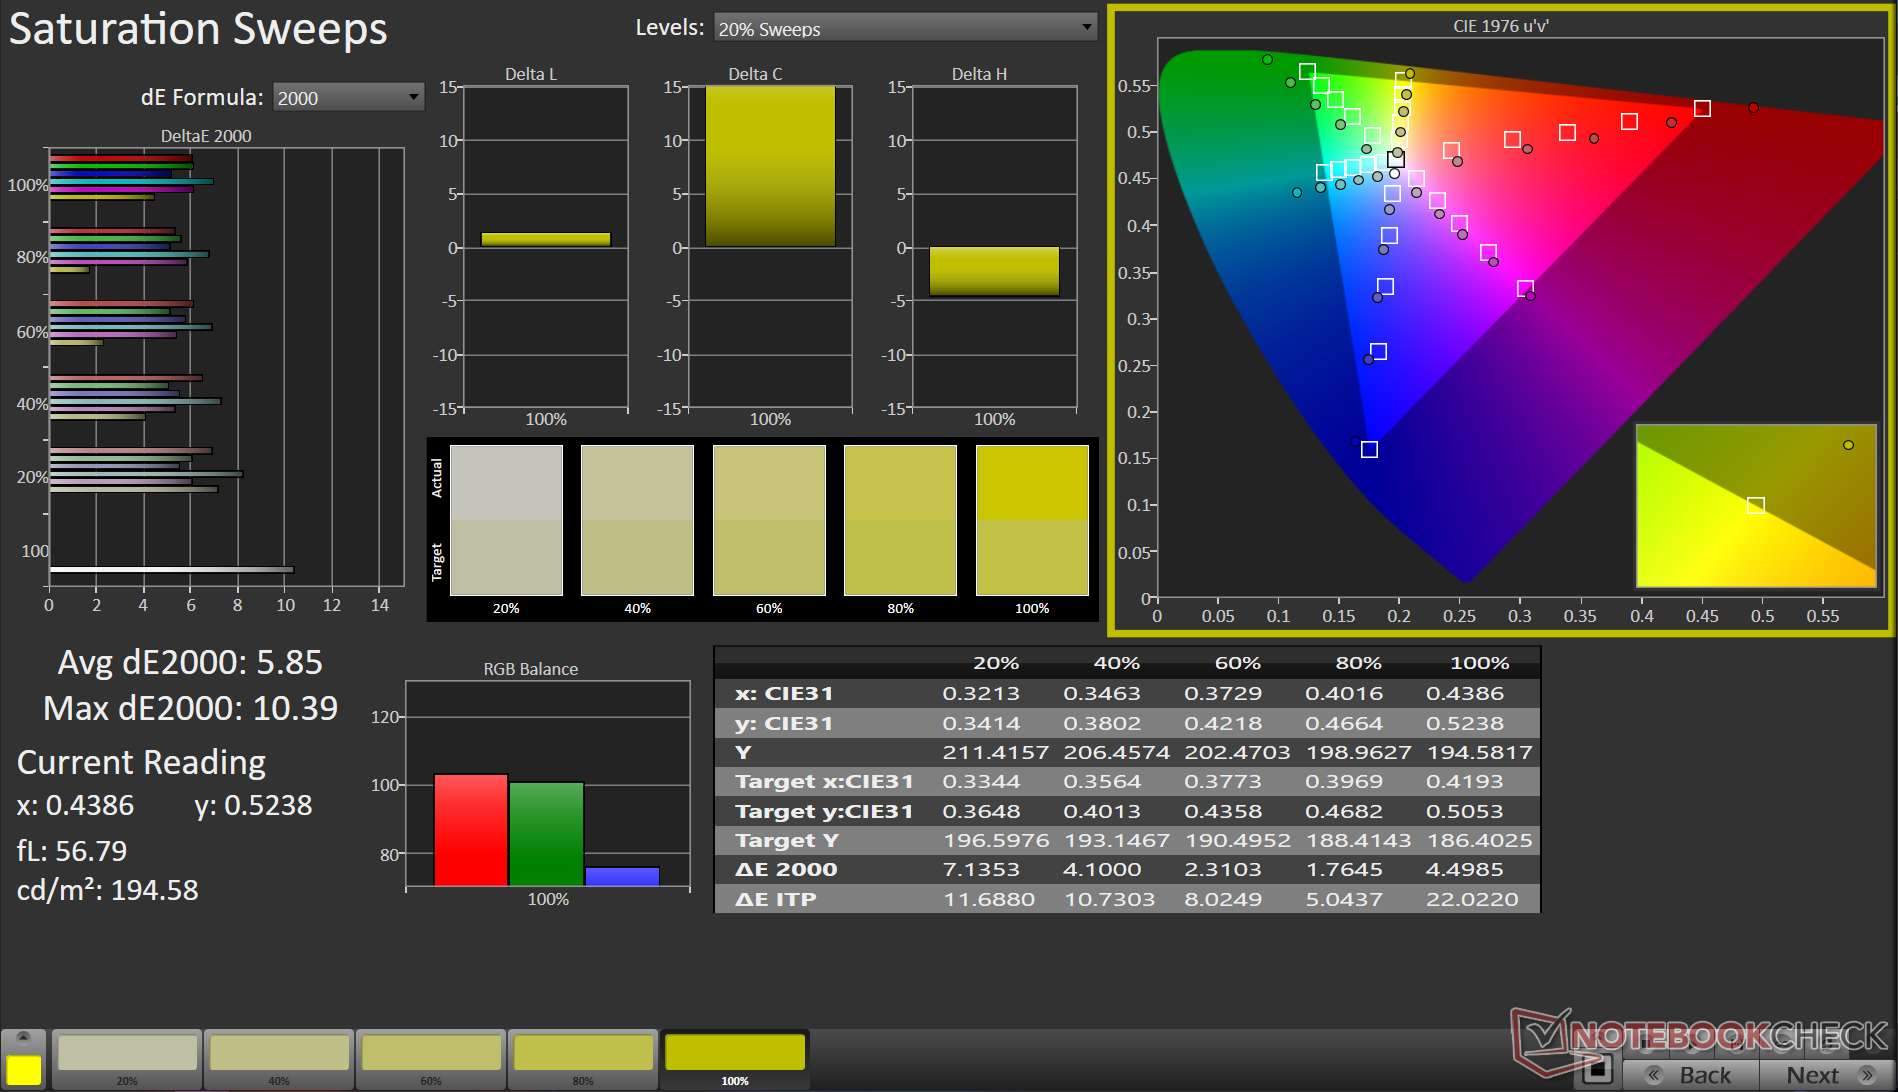Click the zoomed inset in the CIE chart
The image size is (1898, 1092).
(1755, 505)
